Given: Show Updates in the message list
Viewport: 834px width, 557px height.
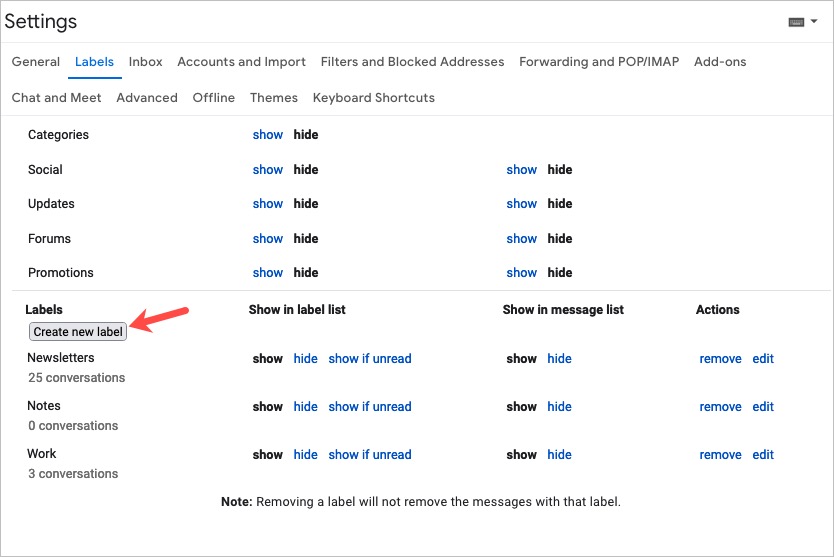Looking at the screenshot, I should tap(521, 204).
